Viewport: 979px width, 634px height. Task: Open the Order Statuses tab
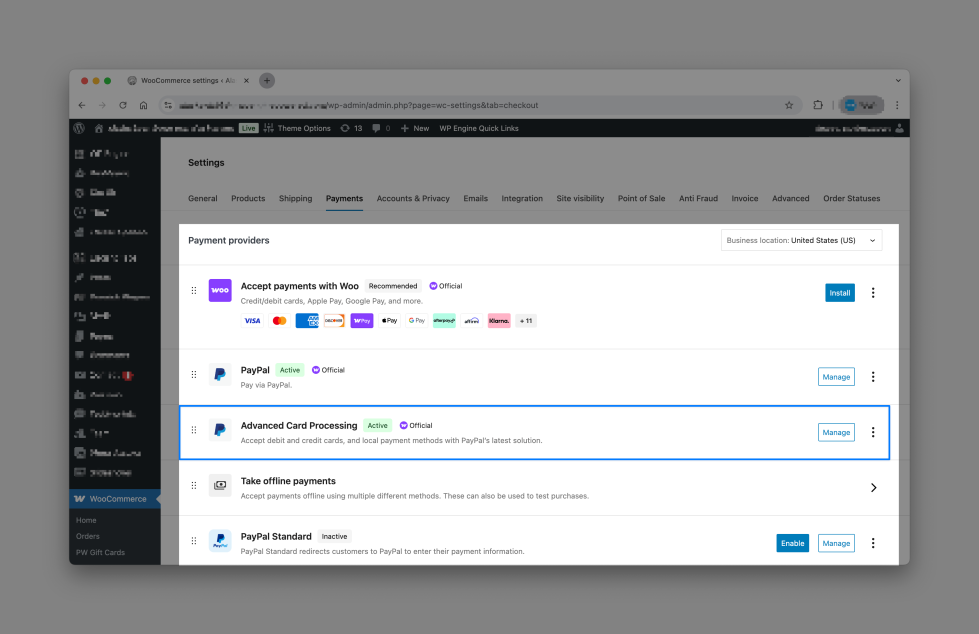click(852, 199)
